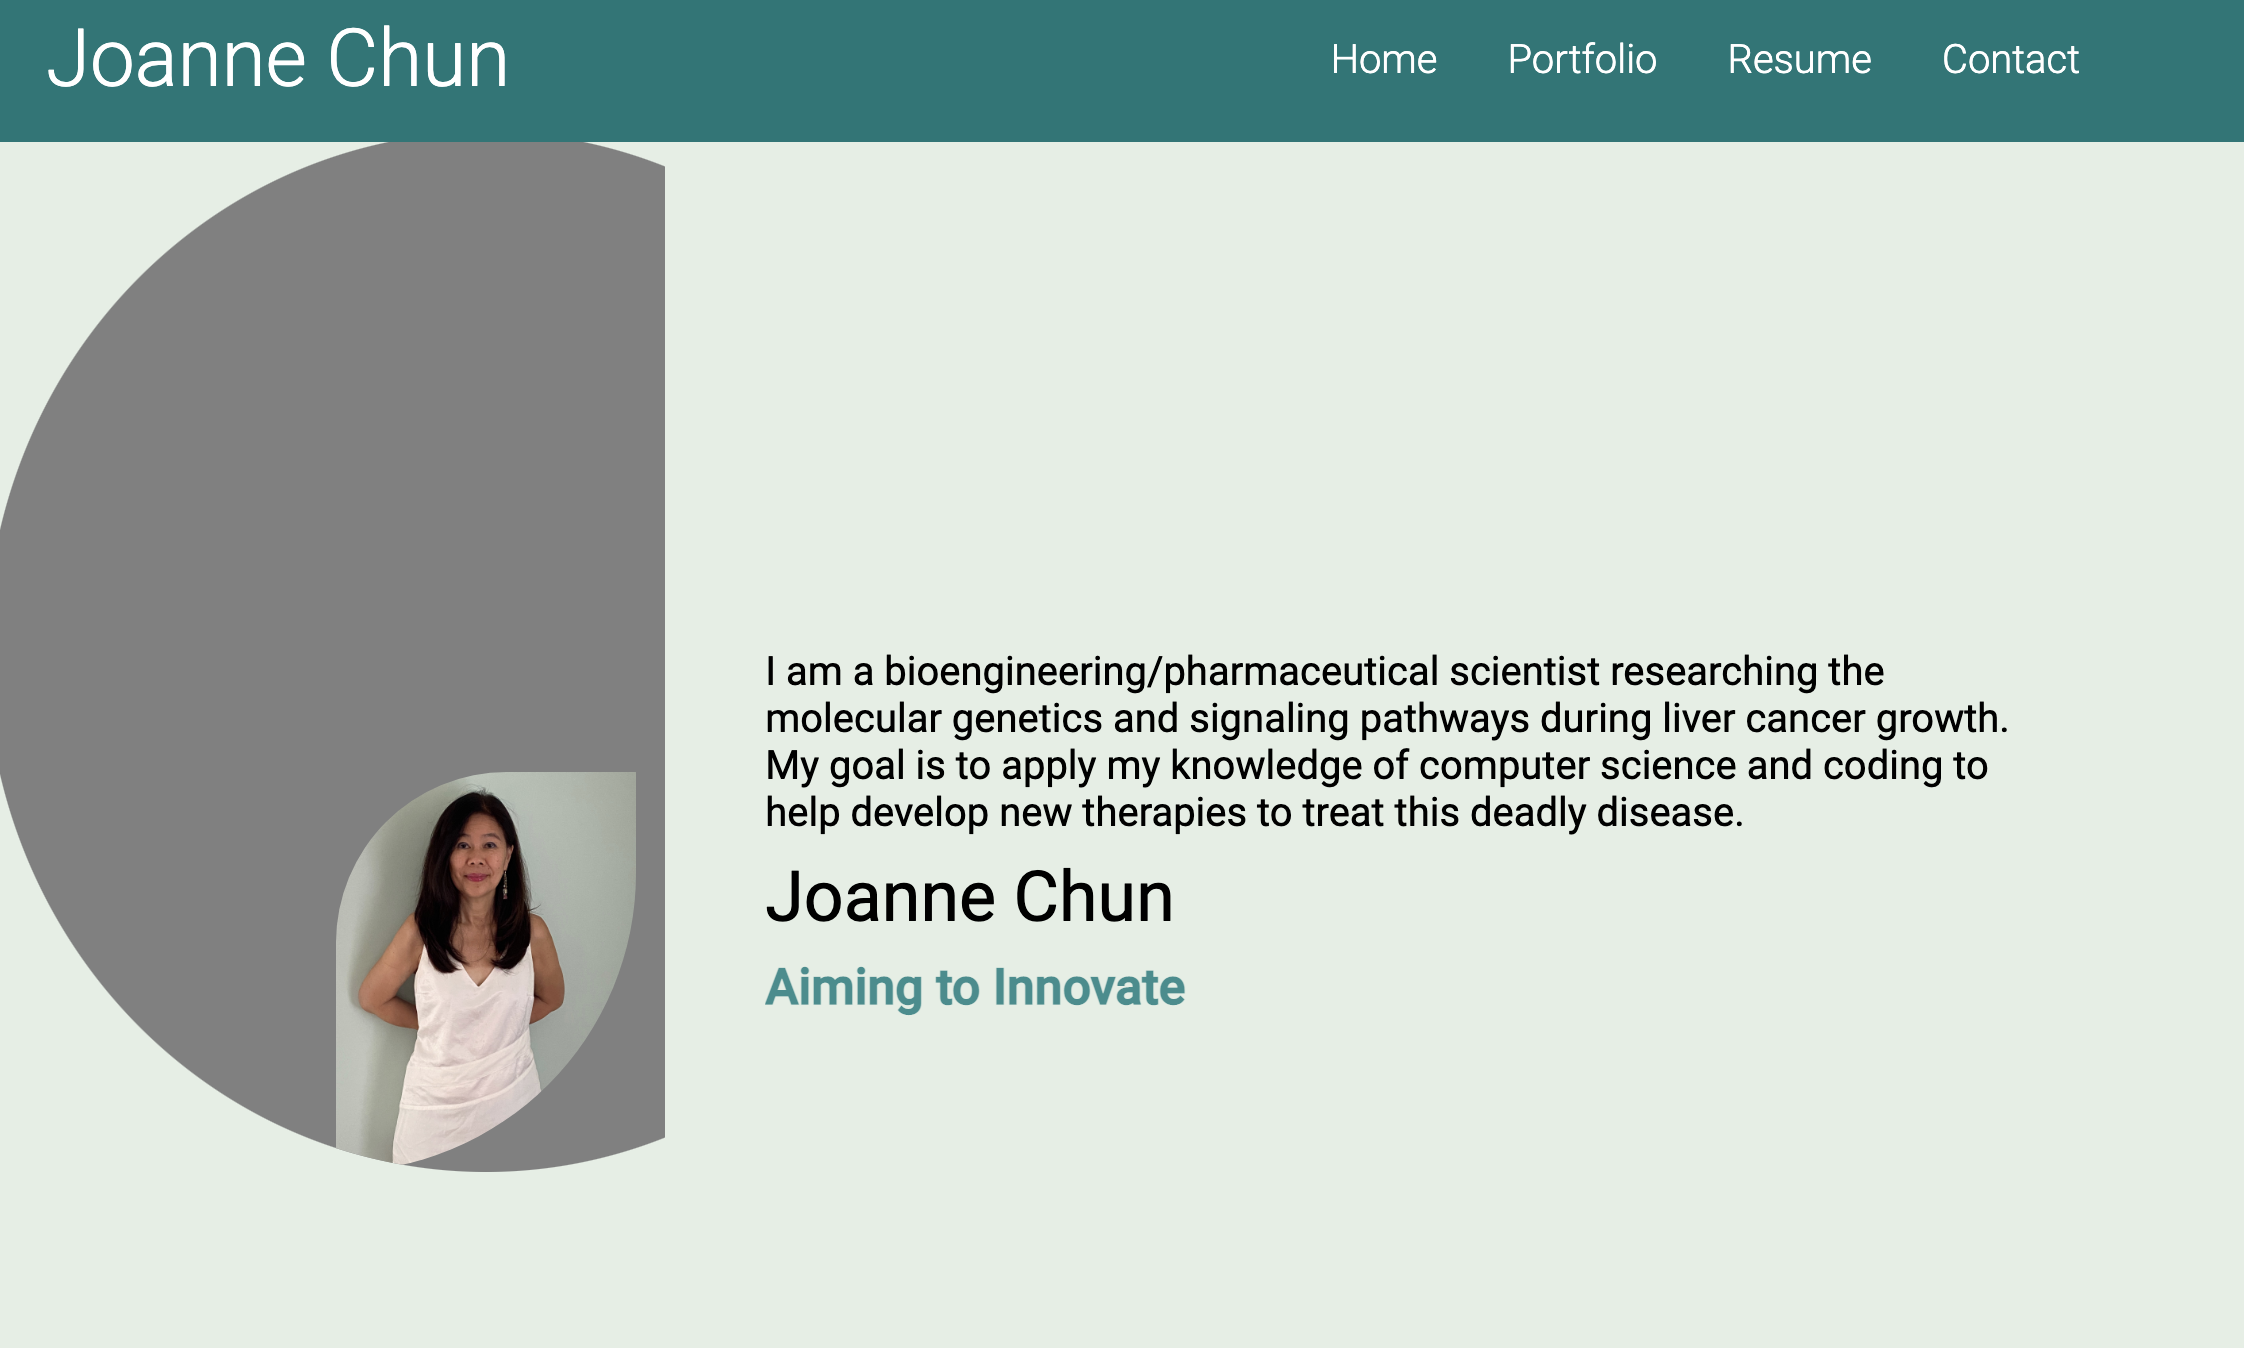Click the phrase liver cancer growth
Screen dimensions: 2244x1348
click(1833, 719)
